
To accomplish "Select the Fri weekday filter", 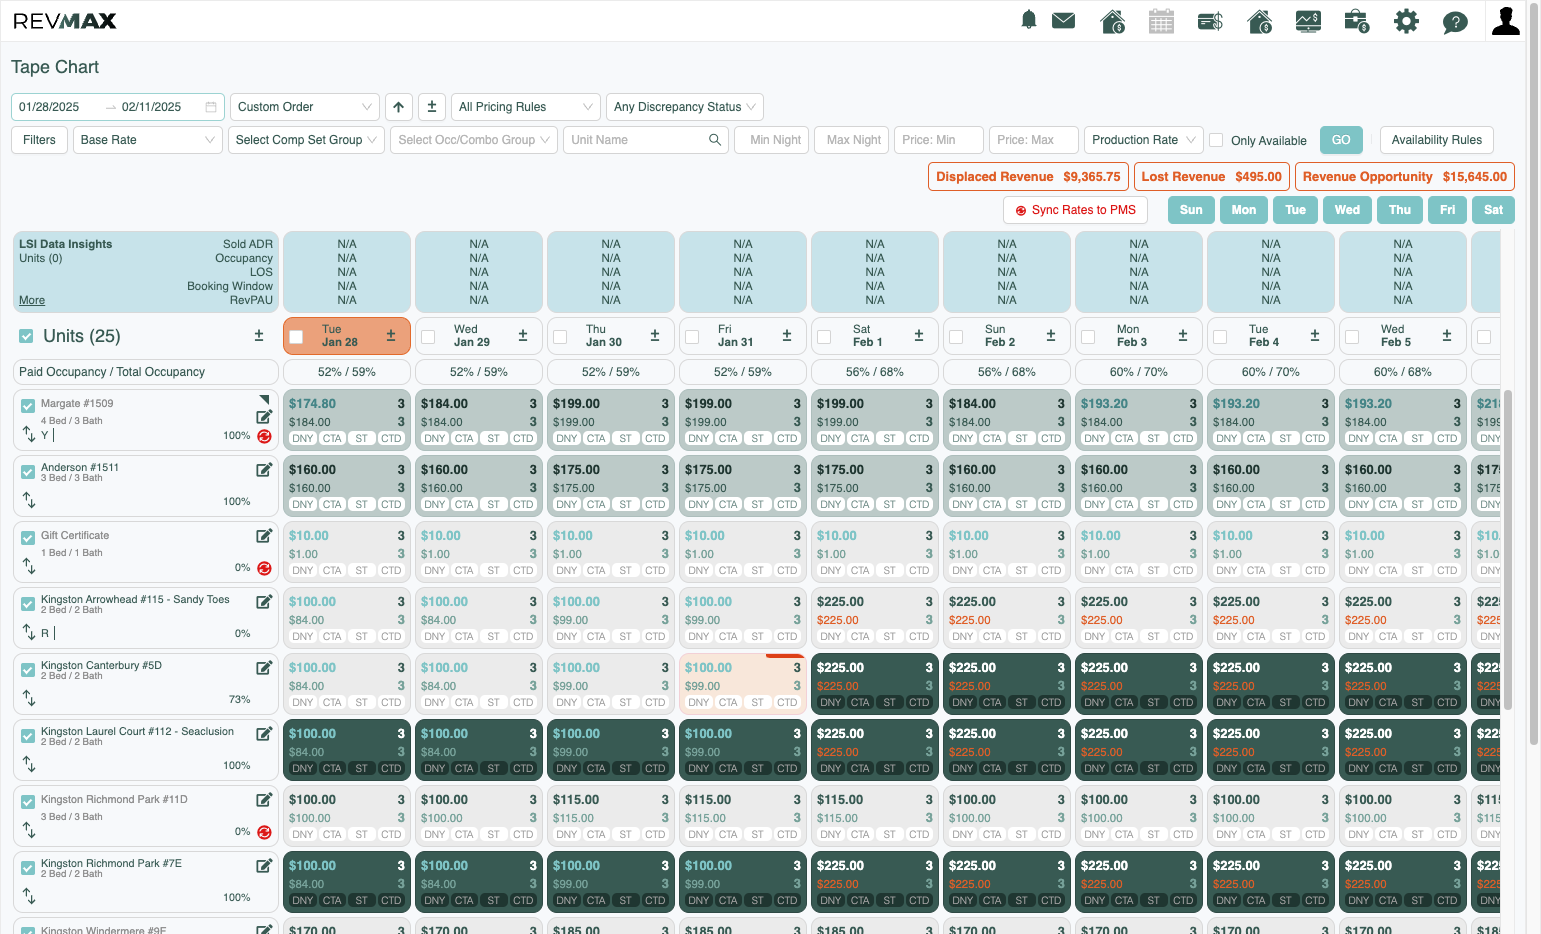I will click(x=1447, y=210).
